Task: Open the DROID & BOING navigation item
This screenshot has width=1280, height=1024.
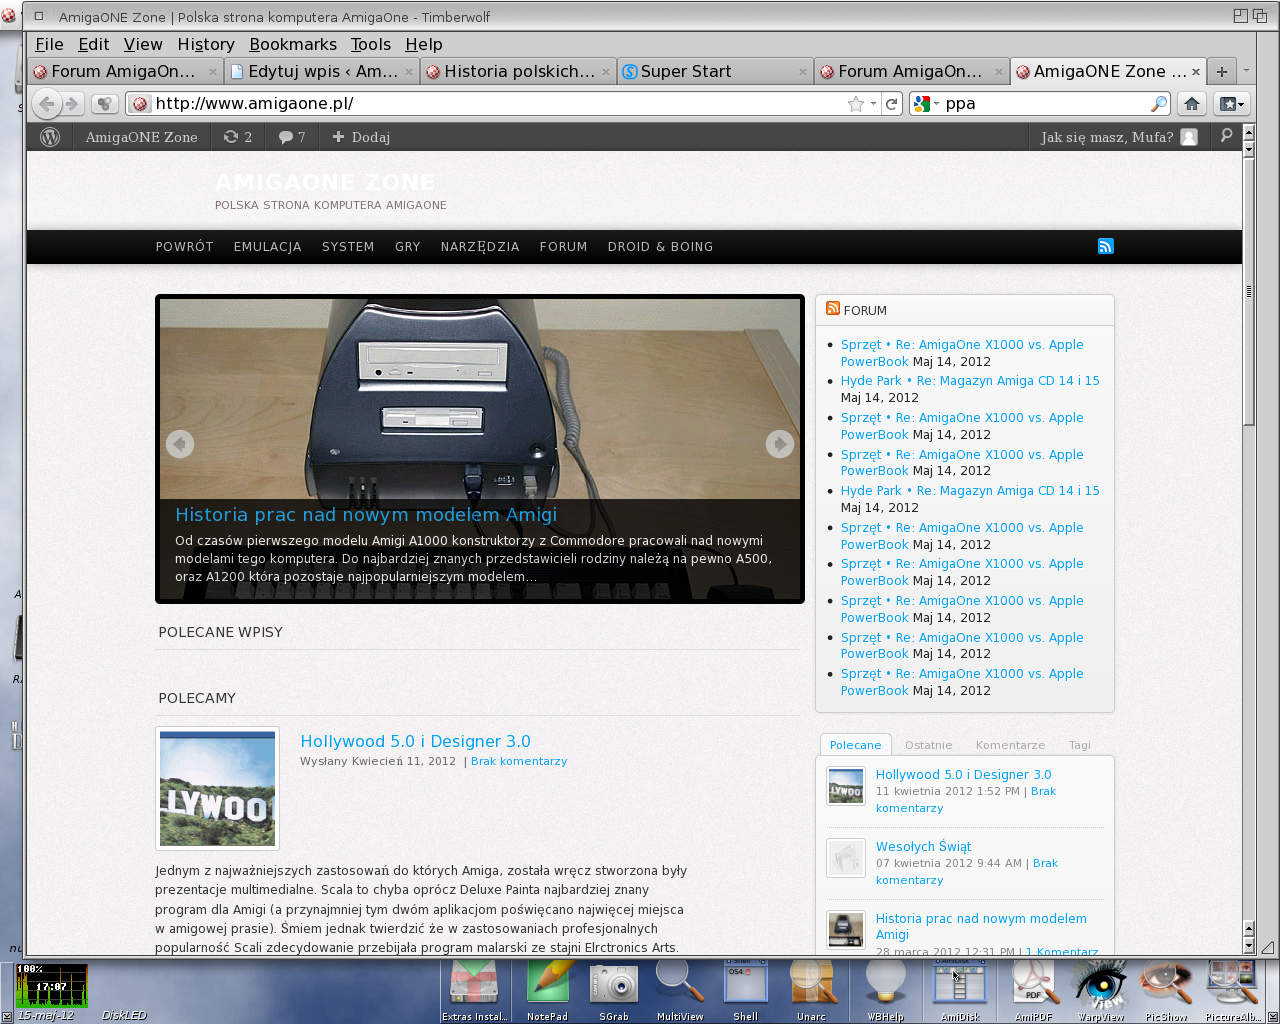Action: tap(660, 247)
